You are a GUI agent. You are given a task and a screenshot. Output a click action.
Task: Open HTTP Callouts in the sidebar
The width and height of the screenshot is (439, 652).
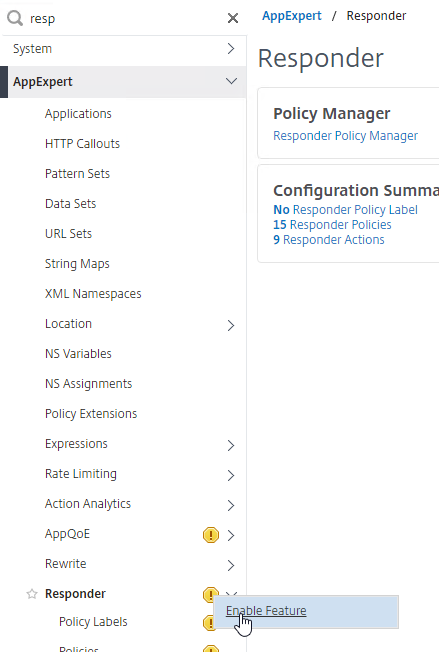(82, 143)
